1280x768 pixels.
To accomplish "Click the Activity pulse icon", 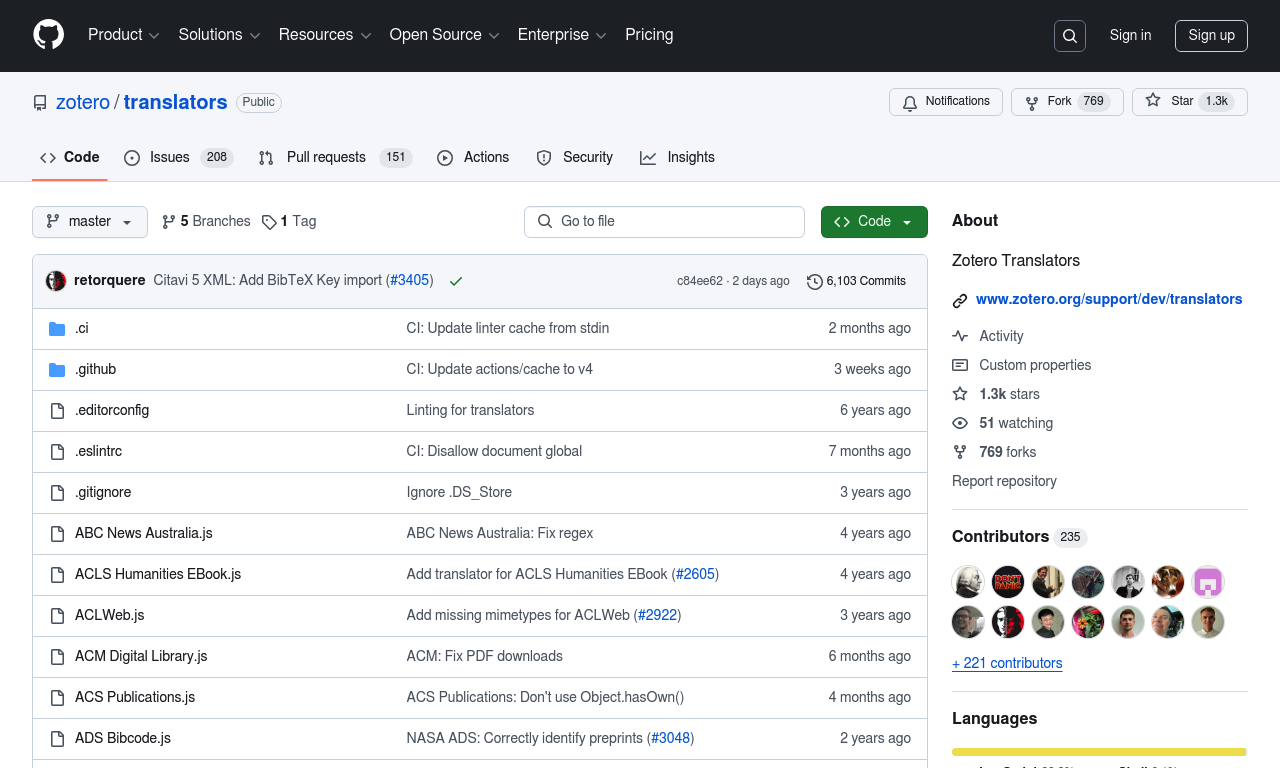I will point(960,336).
